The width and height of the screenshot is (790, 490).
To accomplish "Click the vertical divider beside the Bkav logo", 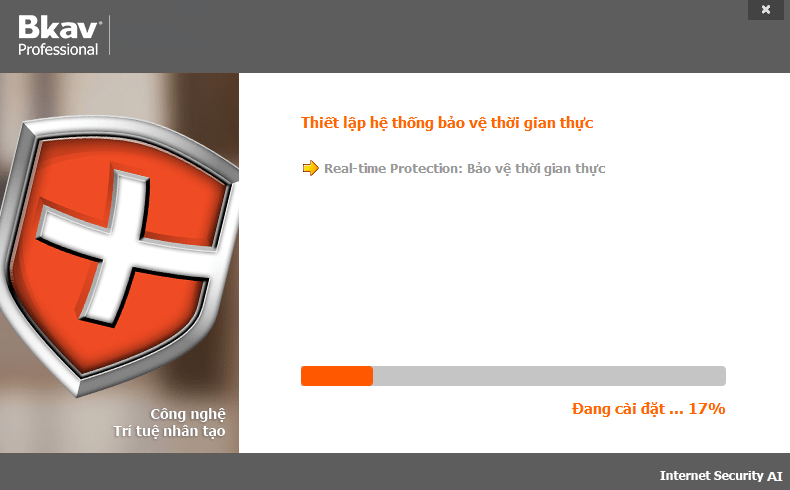I will click(x=109, y=35).
